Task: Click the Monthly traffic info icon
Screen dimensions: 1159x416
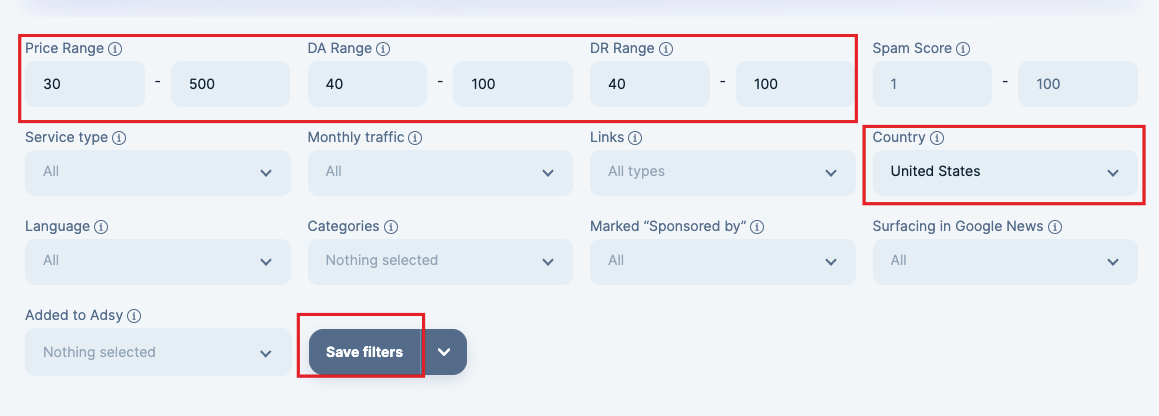Action: [415, 138]
